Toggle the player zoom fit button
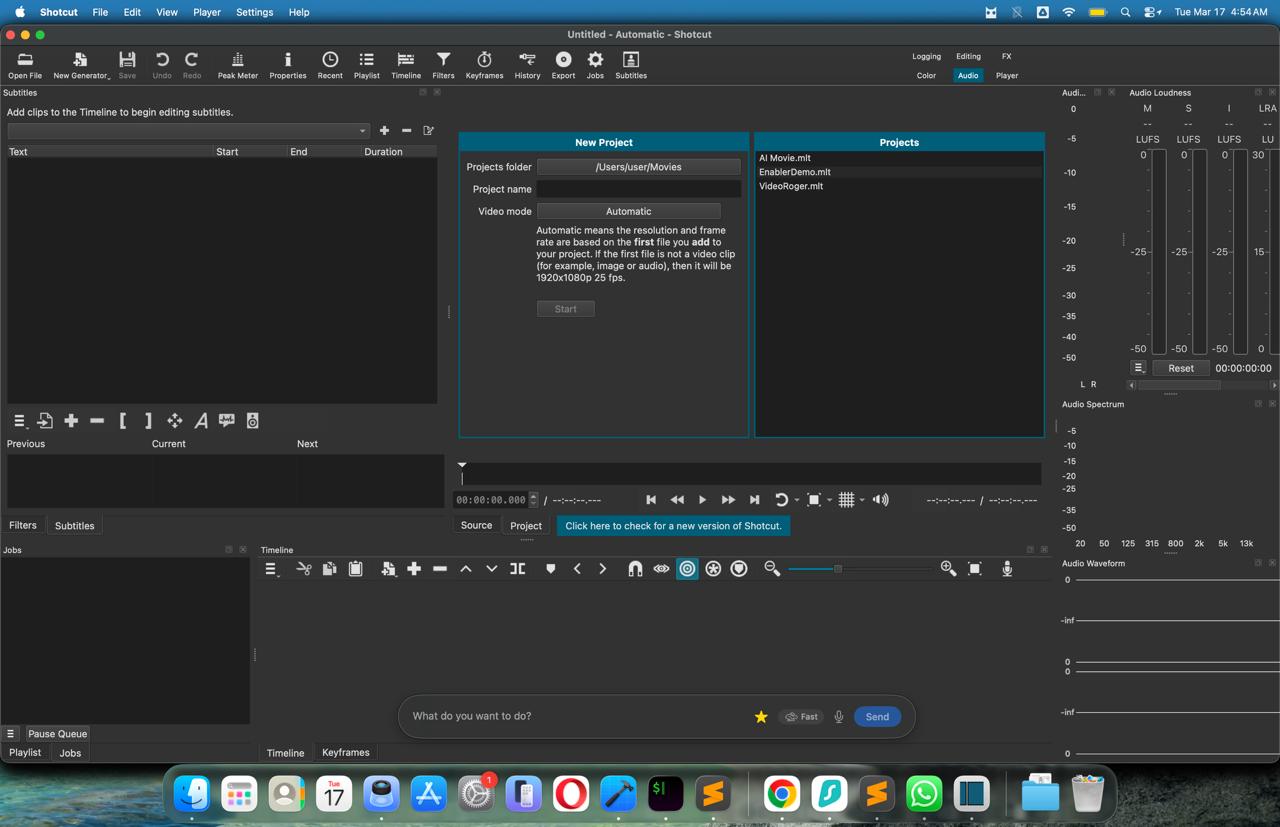The height and width of the screenshot is (827, 1280). 814,500
